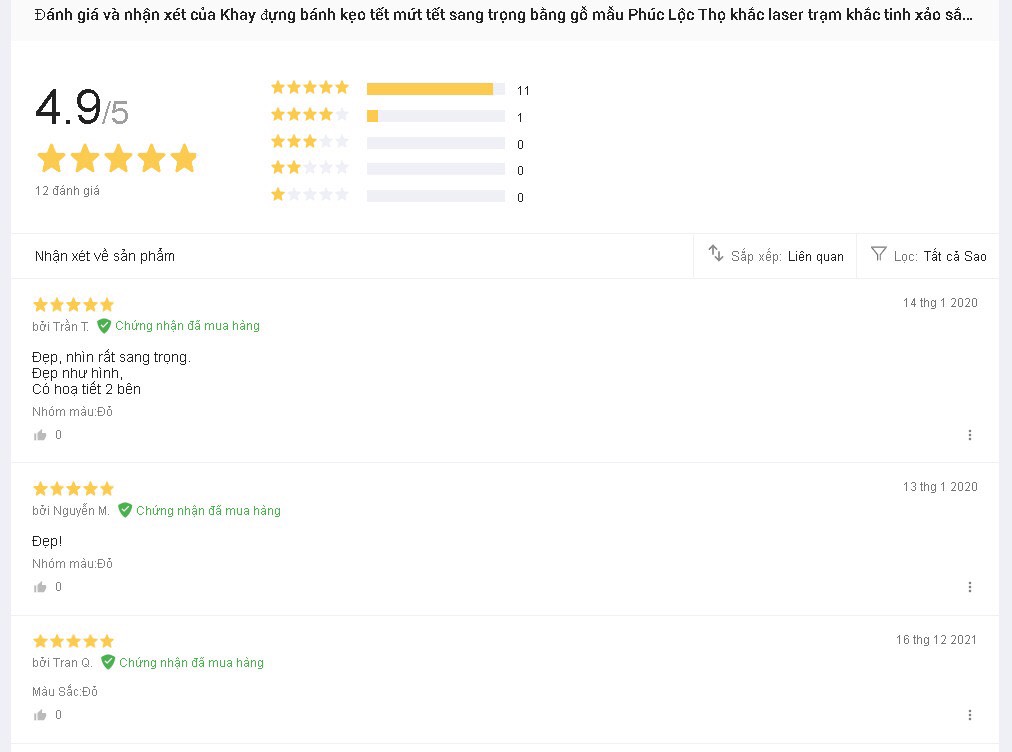The width and height of the screenshot is (1012, 752).
Task: Open three-dot menu on Tran Q.'s review
Action: coord(969,715)
